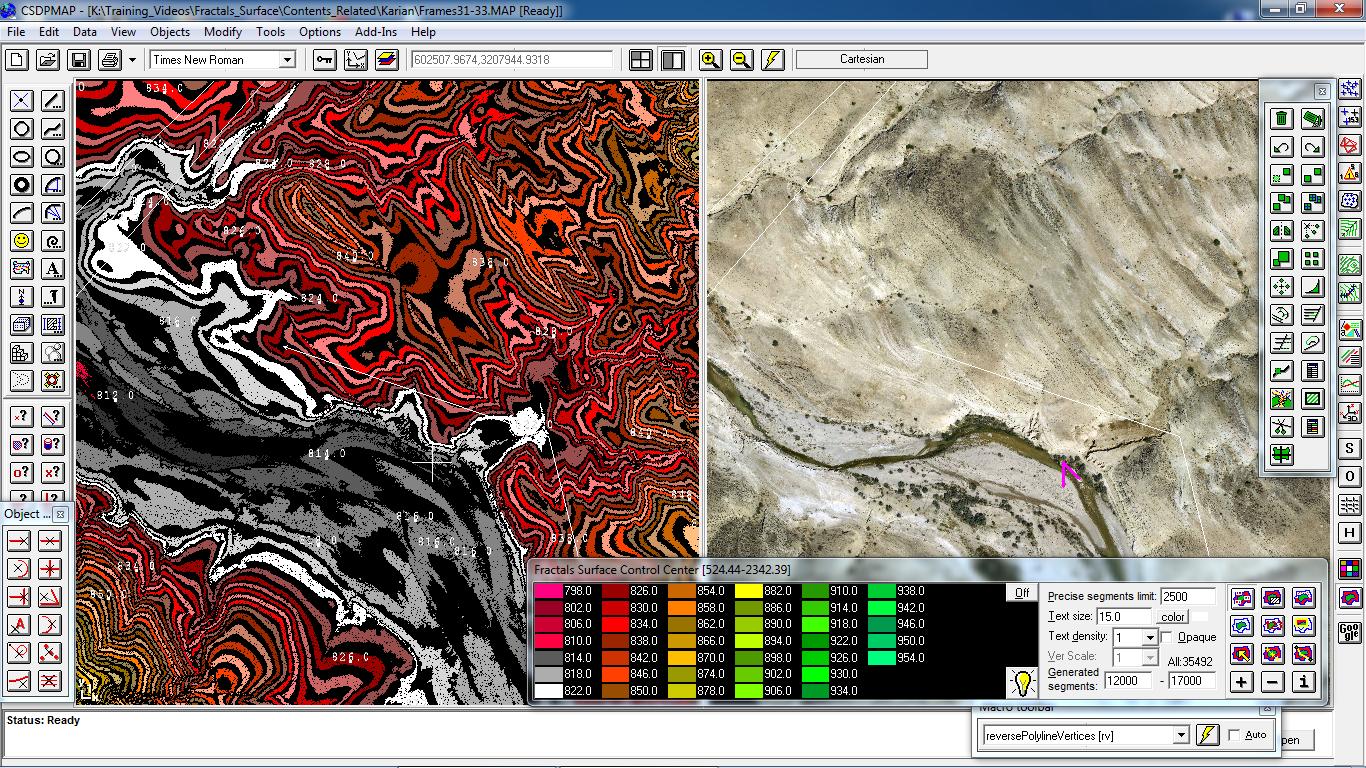The height and width of the screenshot is (768, 1366).
Task: Open the Modify menu
Action: 223,32
